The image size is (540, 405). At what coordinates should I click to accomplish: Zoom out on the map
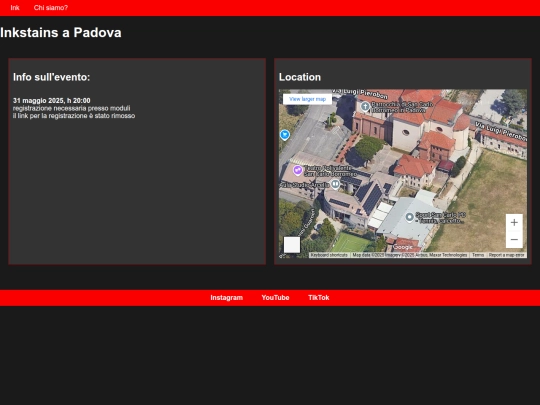(x=514, y=239)
